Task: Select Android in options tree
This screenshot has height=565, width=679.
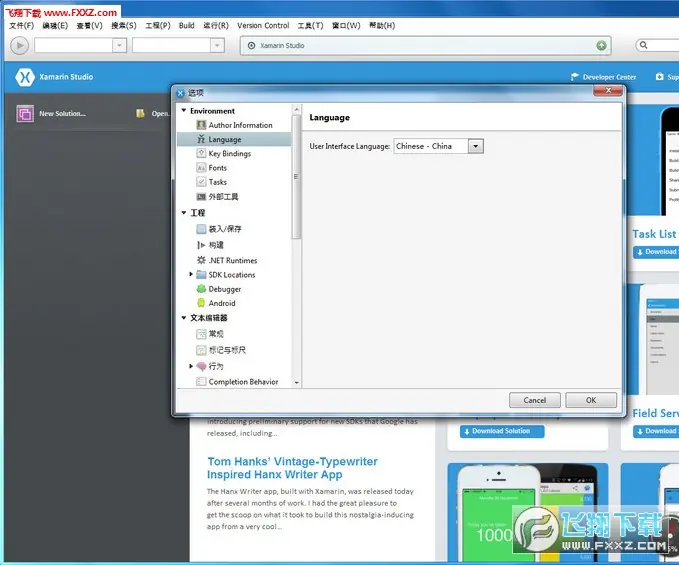Action: pos(222,303)
